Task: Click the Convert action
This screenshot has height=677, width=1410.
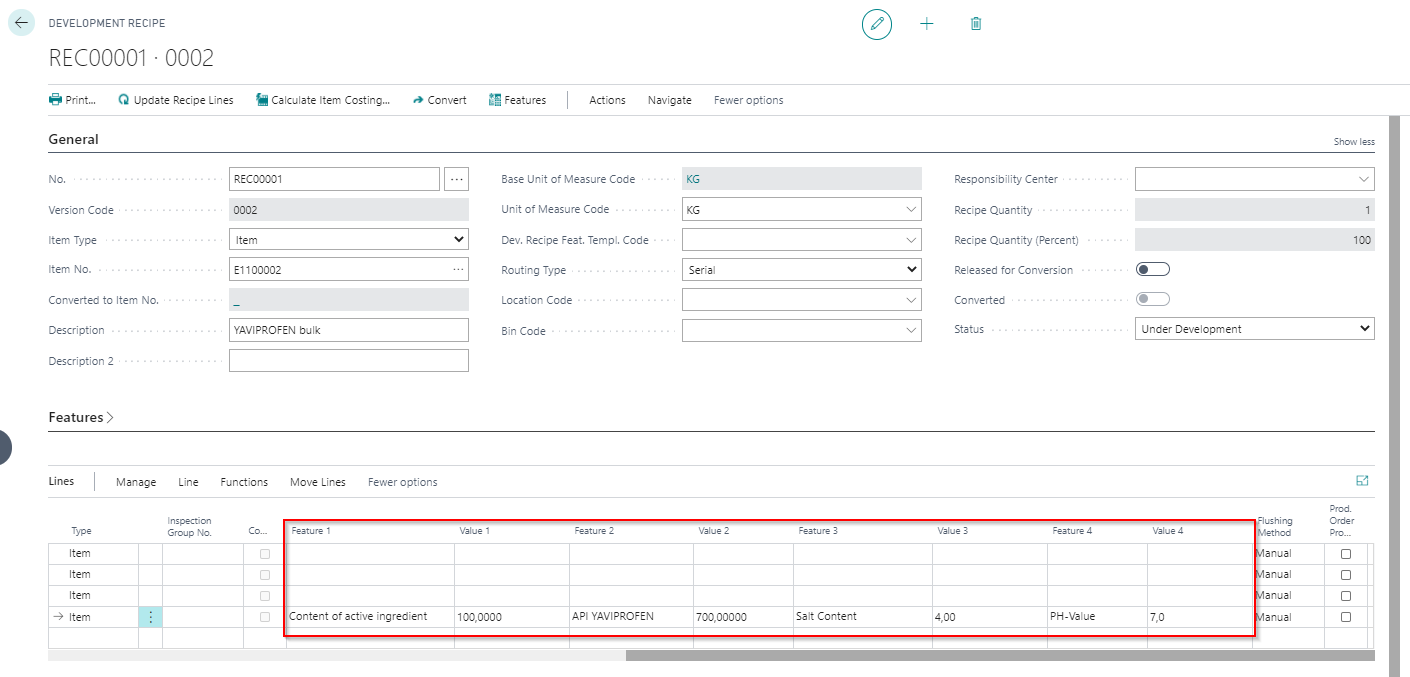Action: (440, 100)
